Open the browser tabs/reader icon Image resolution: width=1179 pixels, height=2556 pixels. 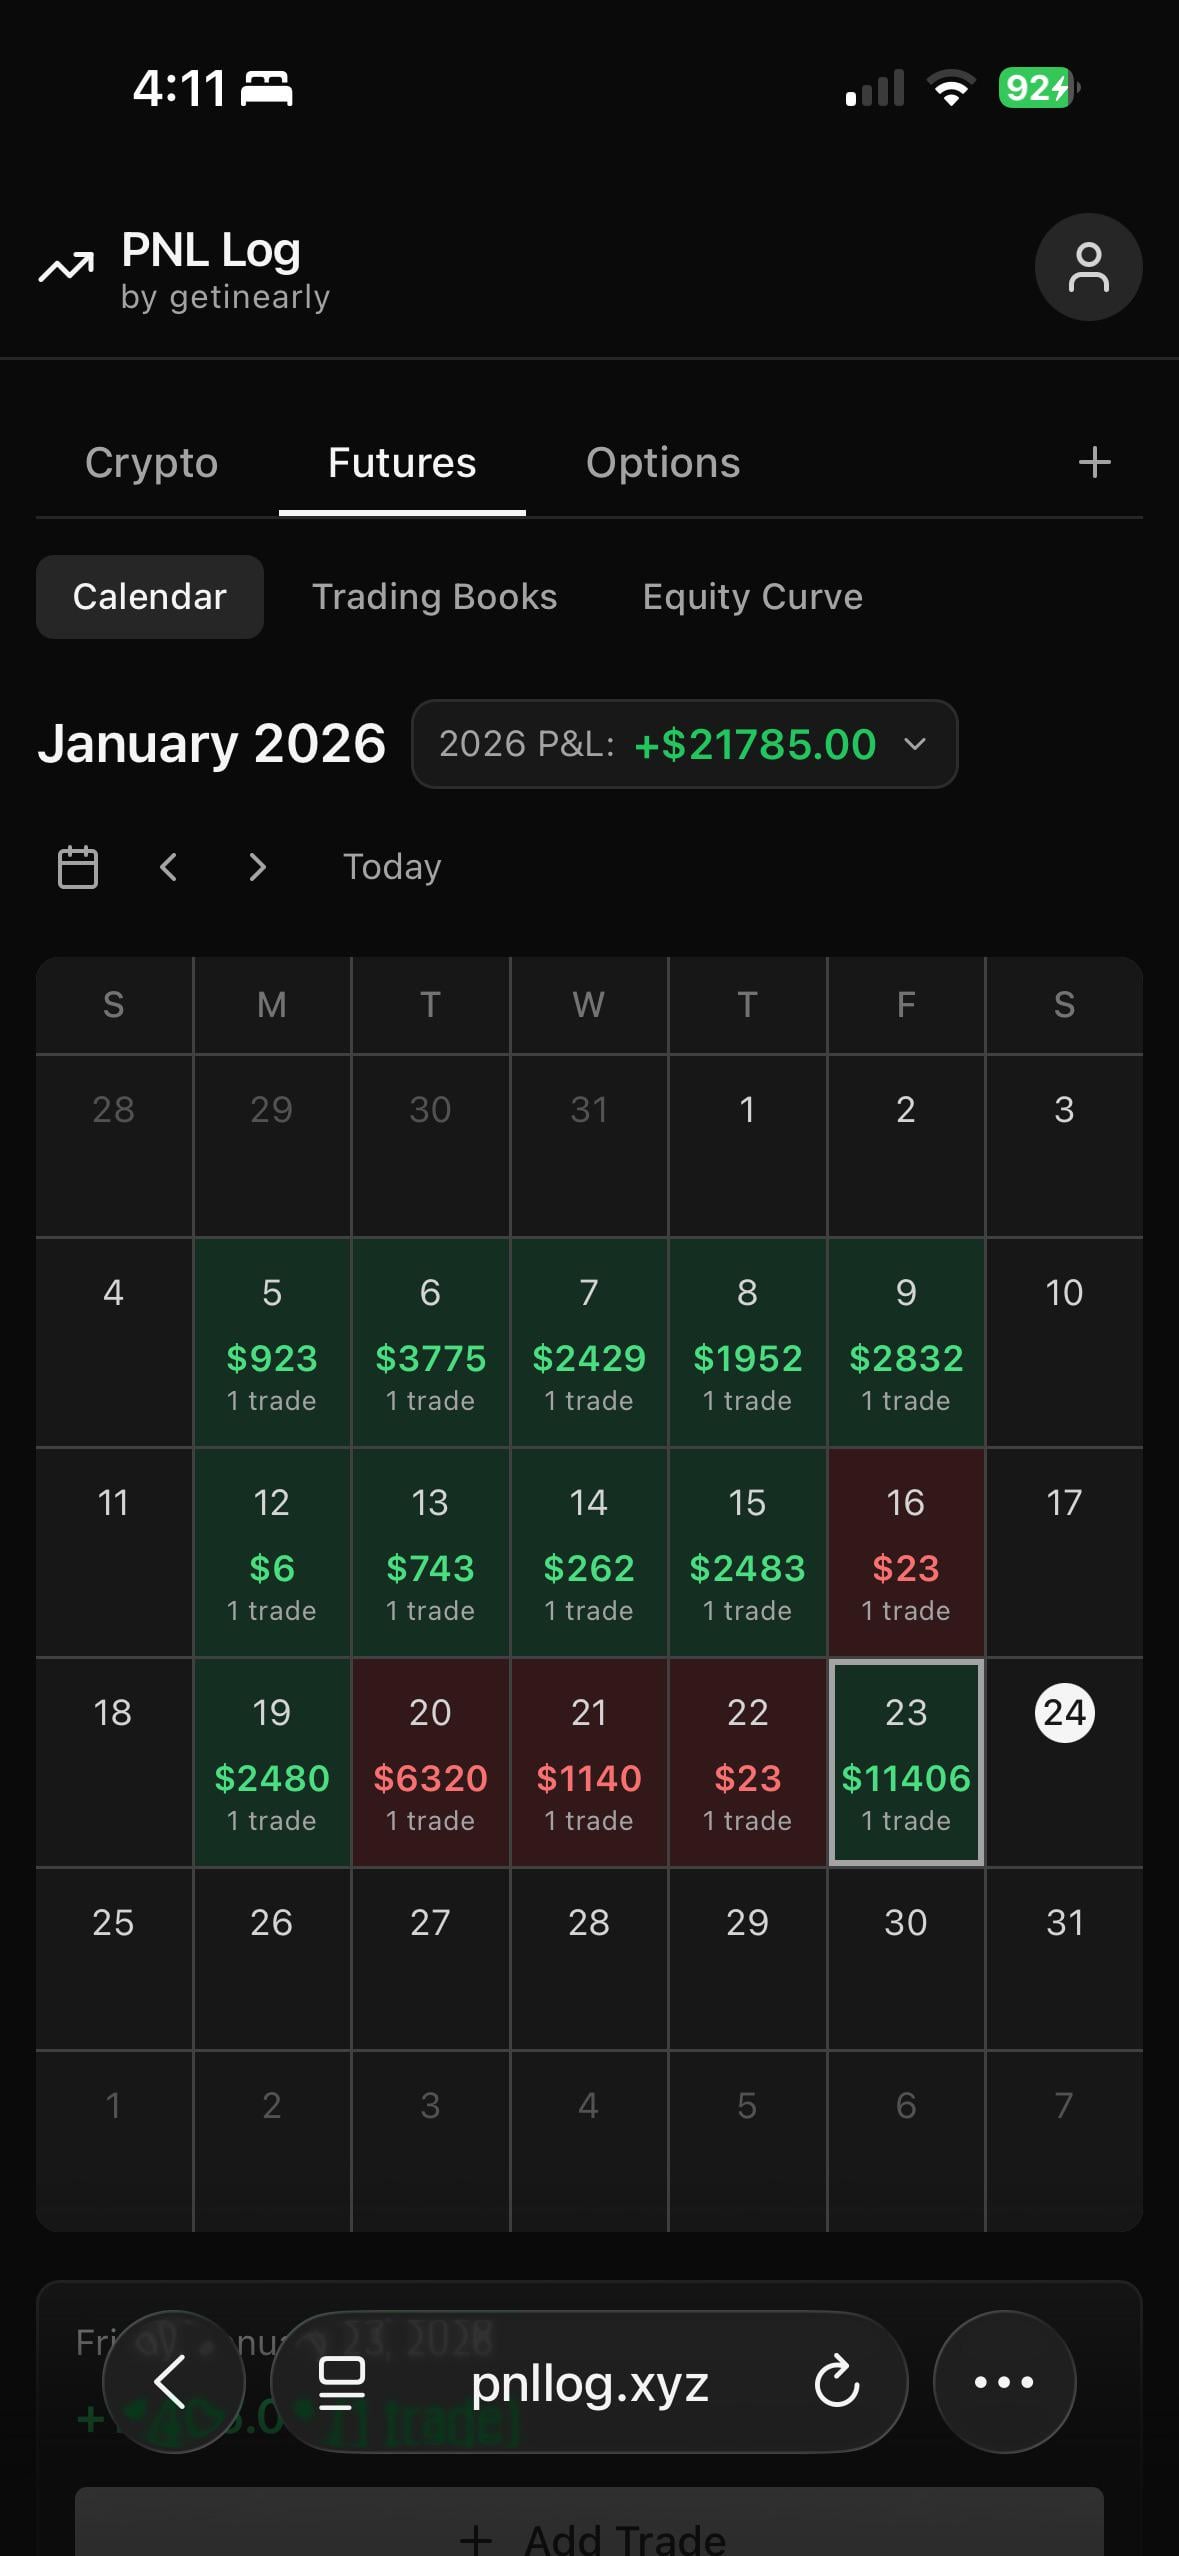point(341,2382)
